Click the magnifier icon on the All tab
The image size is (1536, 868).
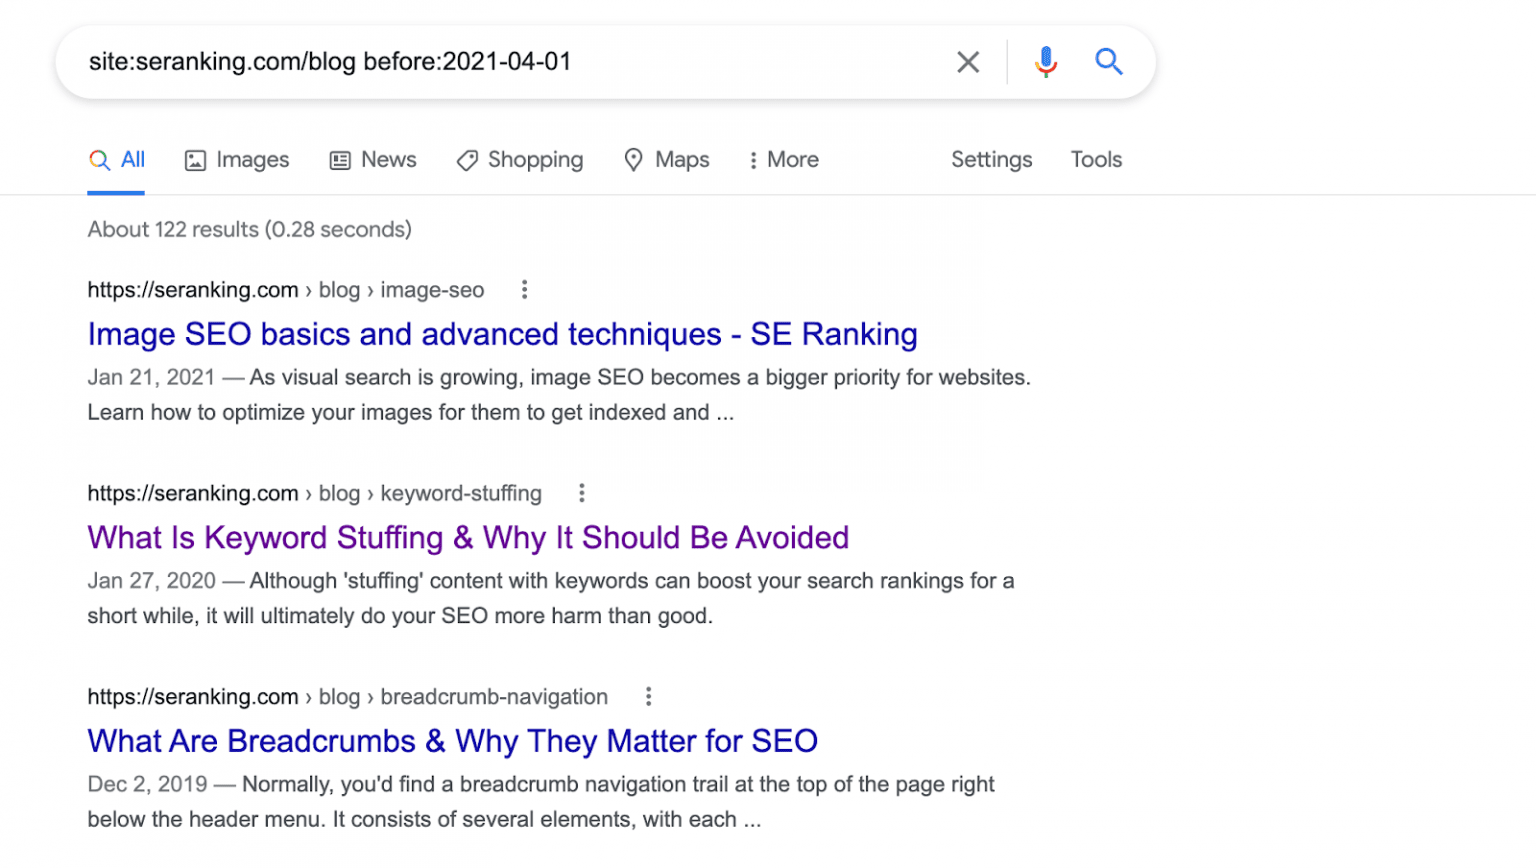pos(99,159)
